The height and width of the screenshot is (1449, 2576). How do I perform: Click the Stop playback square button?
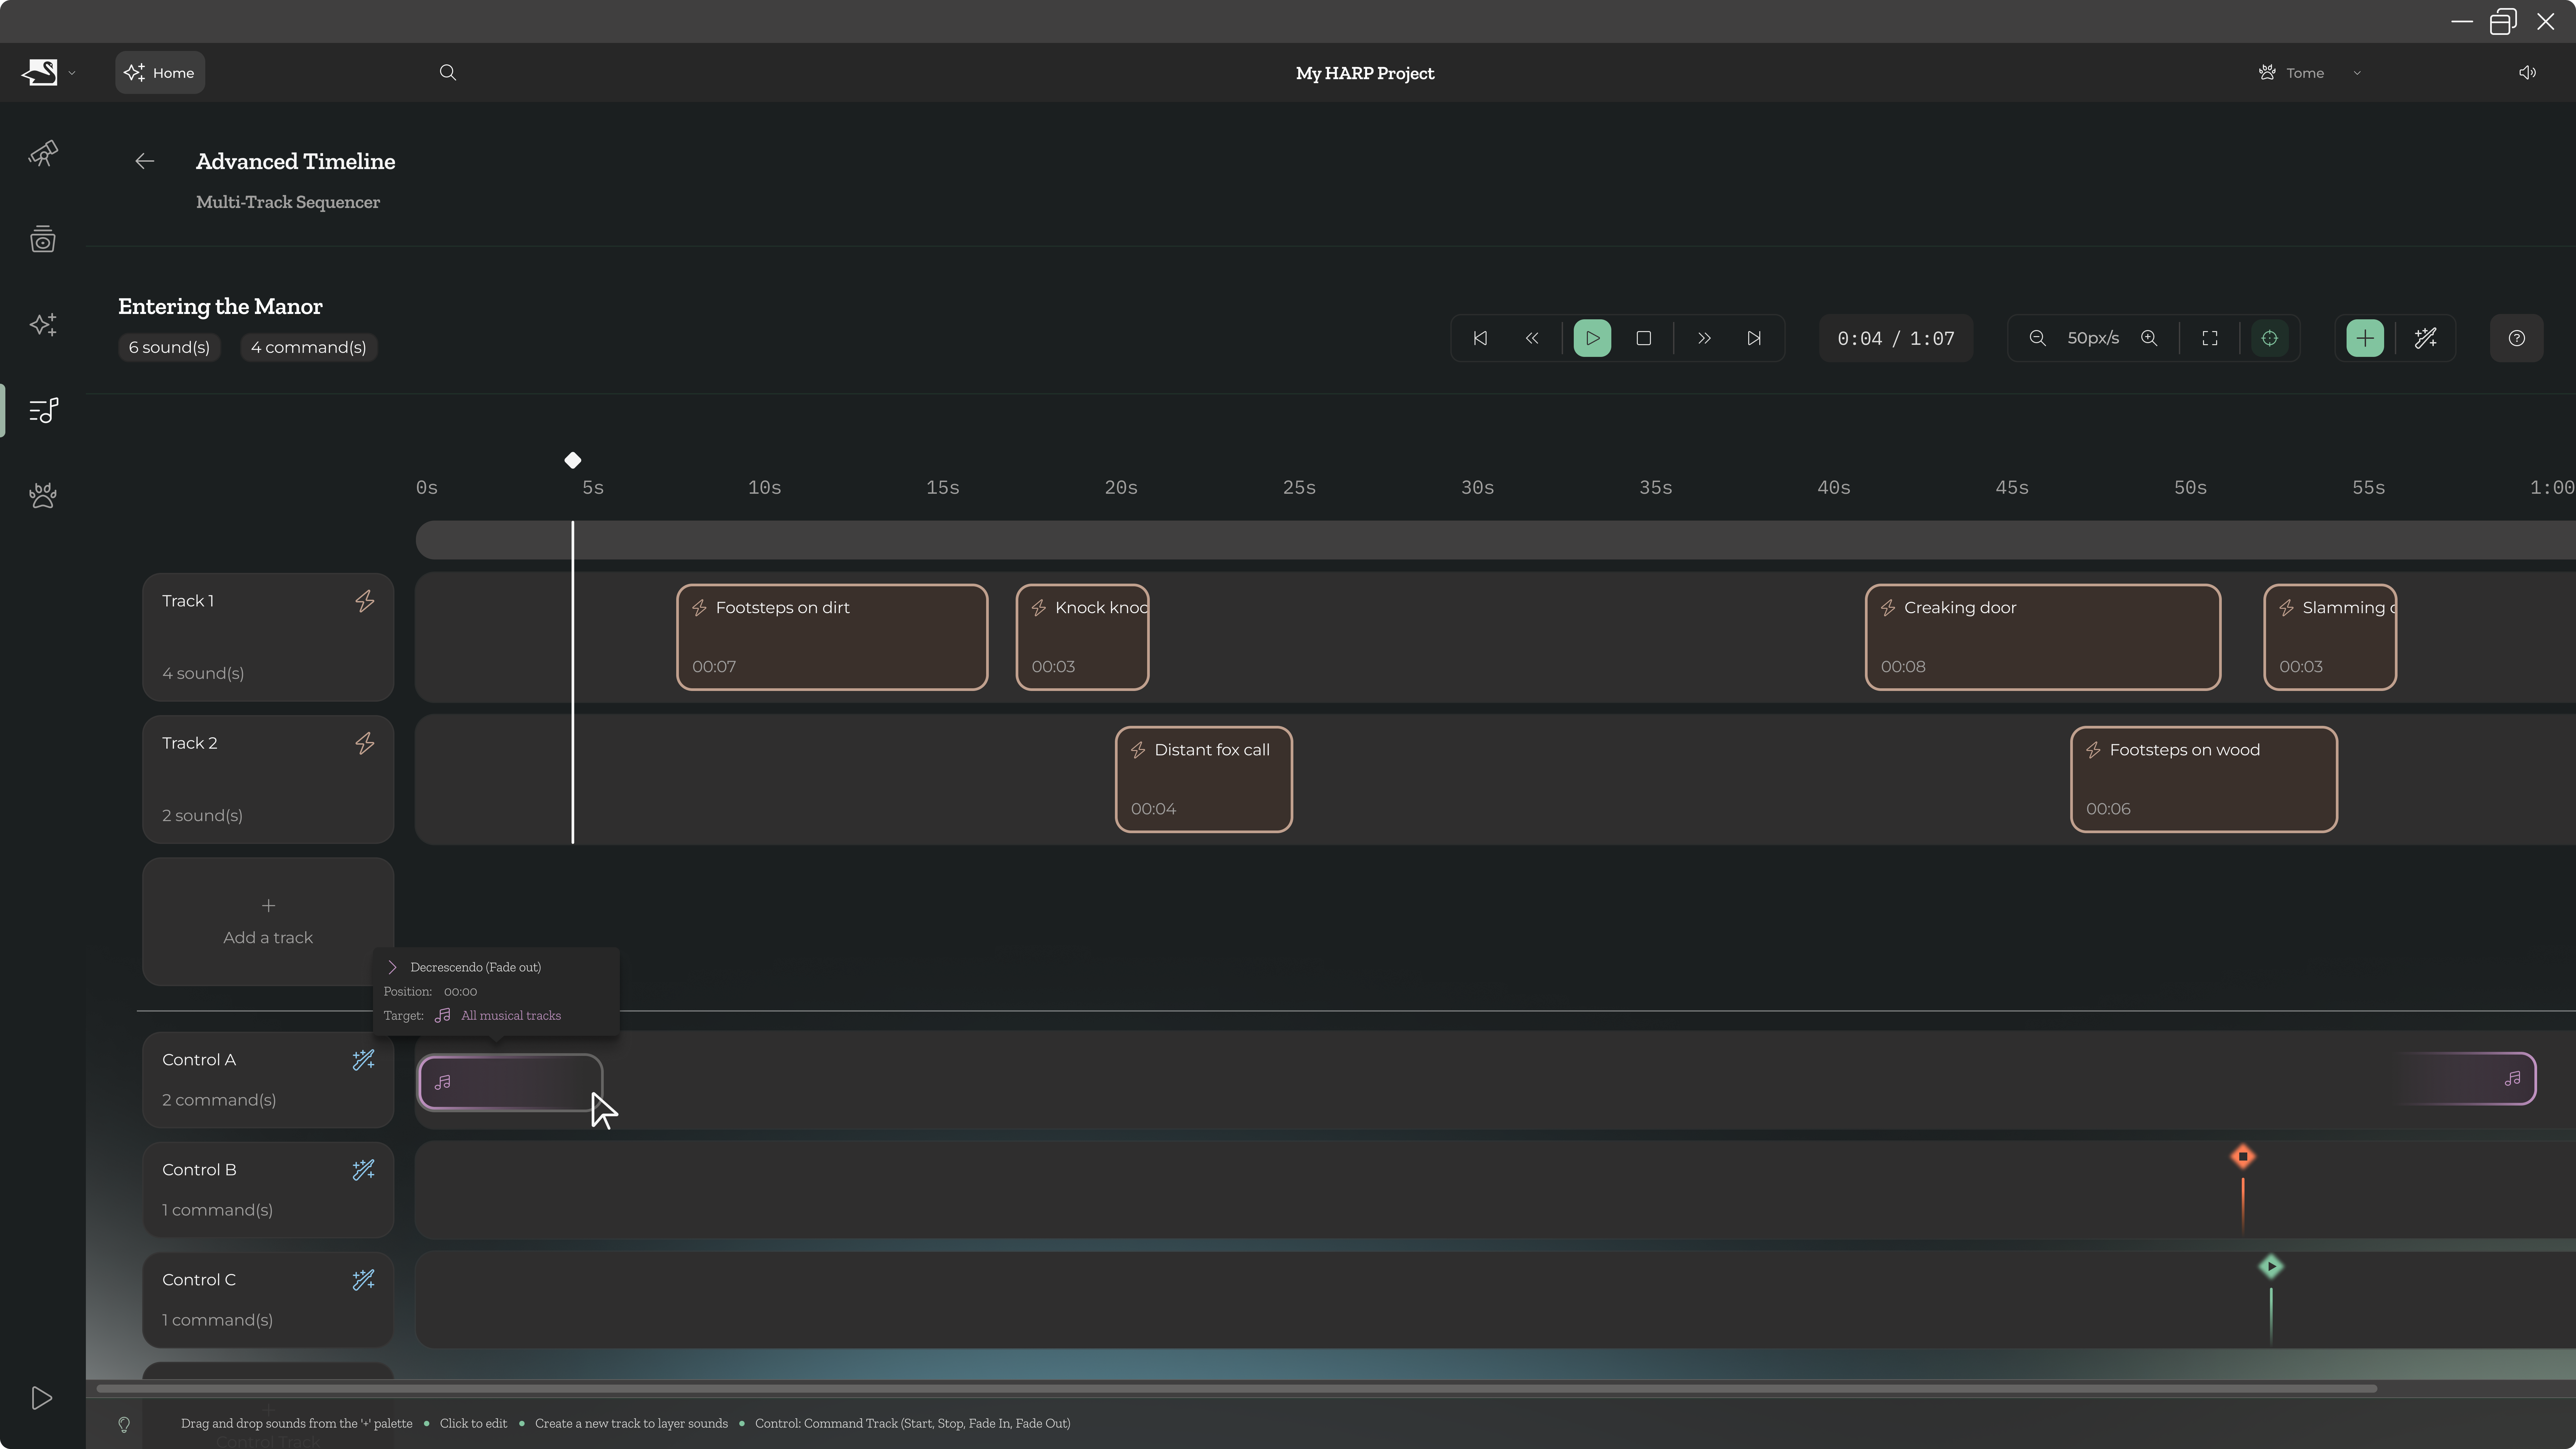pyautogui.click(x=1643, y=338)
